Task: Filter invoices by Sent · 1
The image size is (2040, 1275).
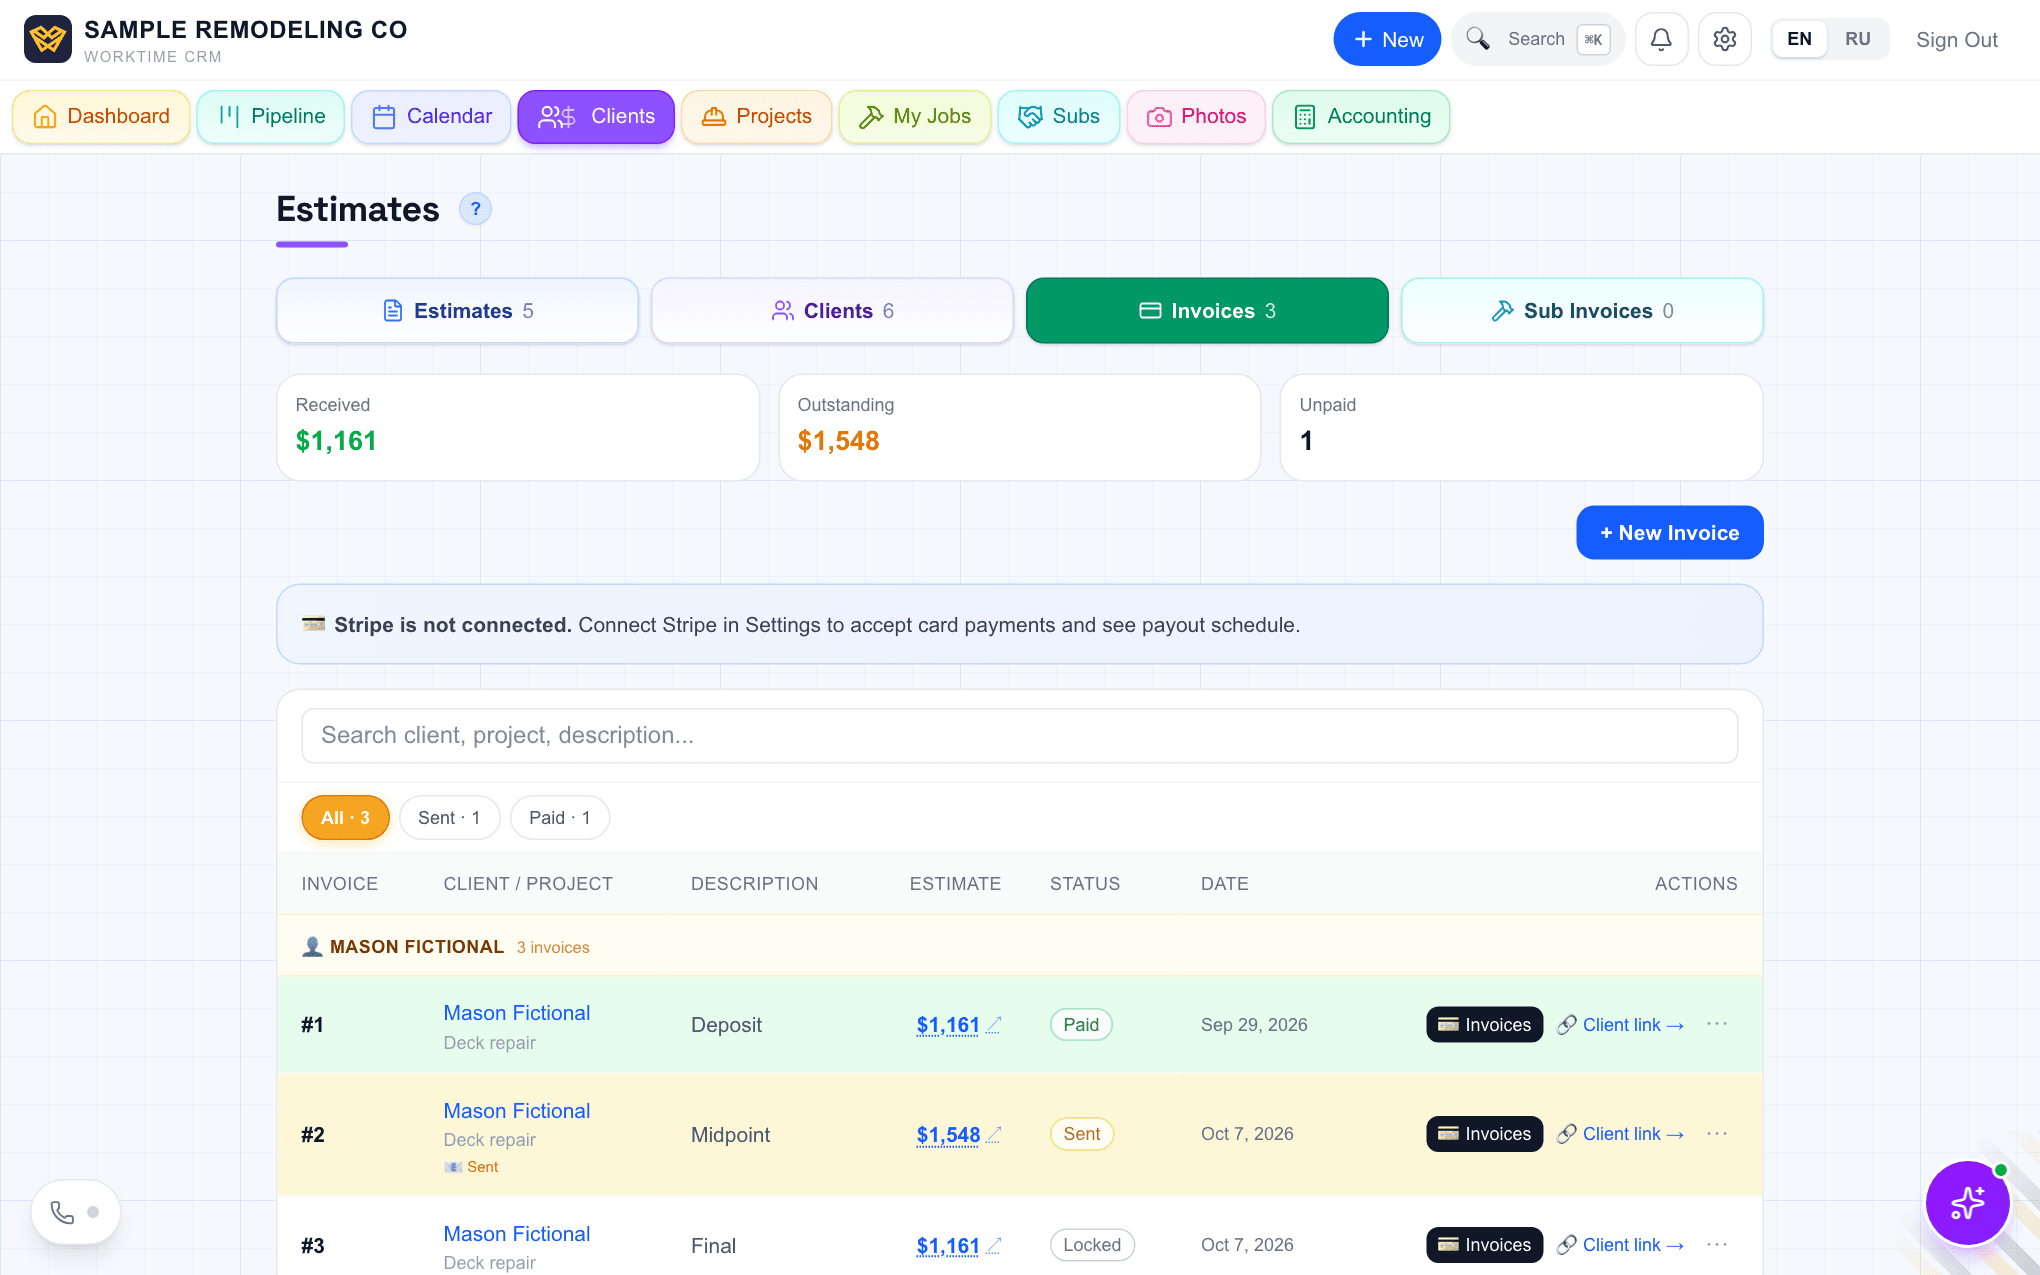Action: pos(449,818)
